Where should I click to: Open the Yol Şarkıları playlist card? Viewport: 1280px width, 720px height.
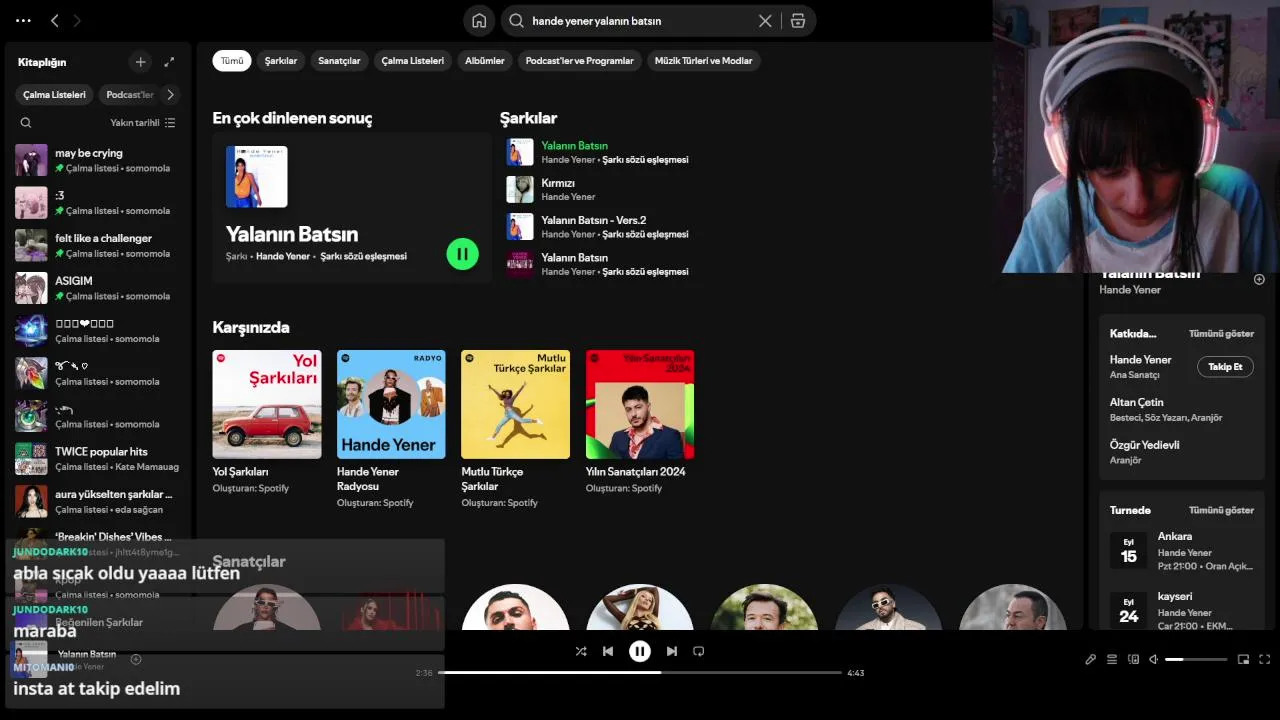point(267,421)
